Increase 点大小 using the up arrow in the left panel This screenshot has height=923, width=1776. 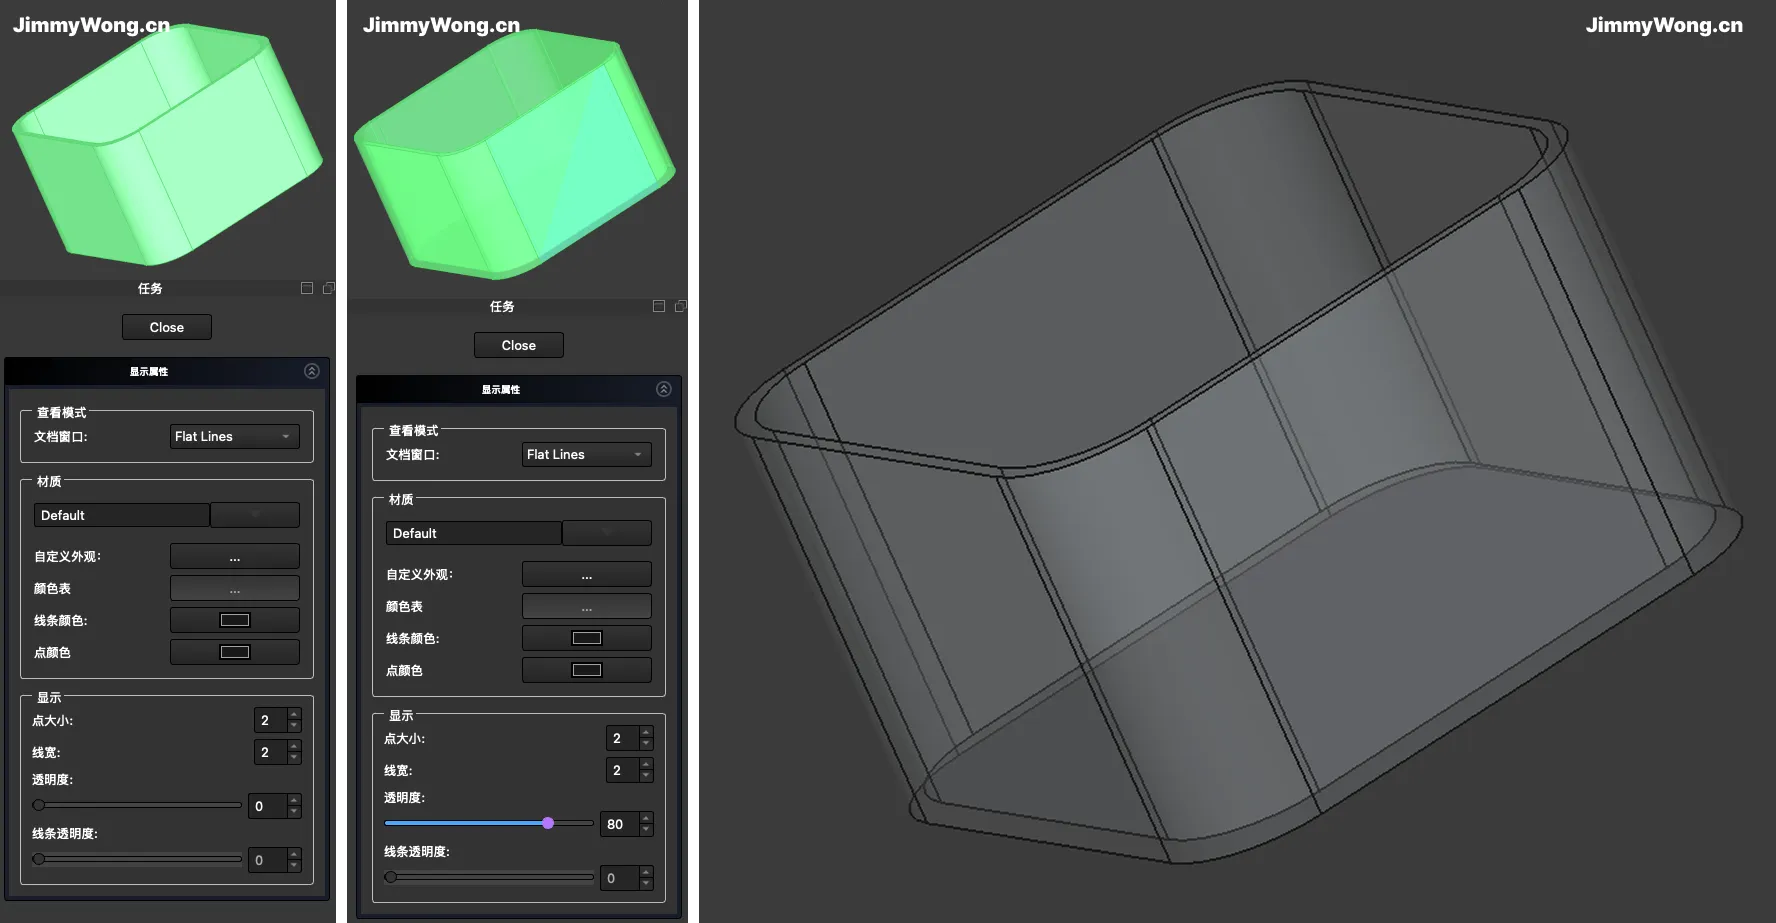pos(294,715)
